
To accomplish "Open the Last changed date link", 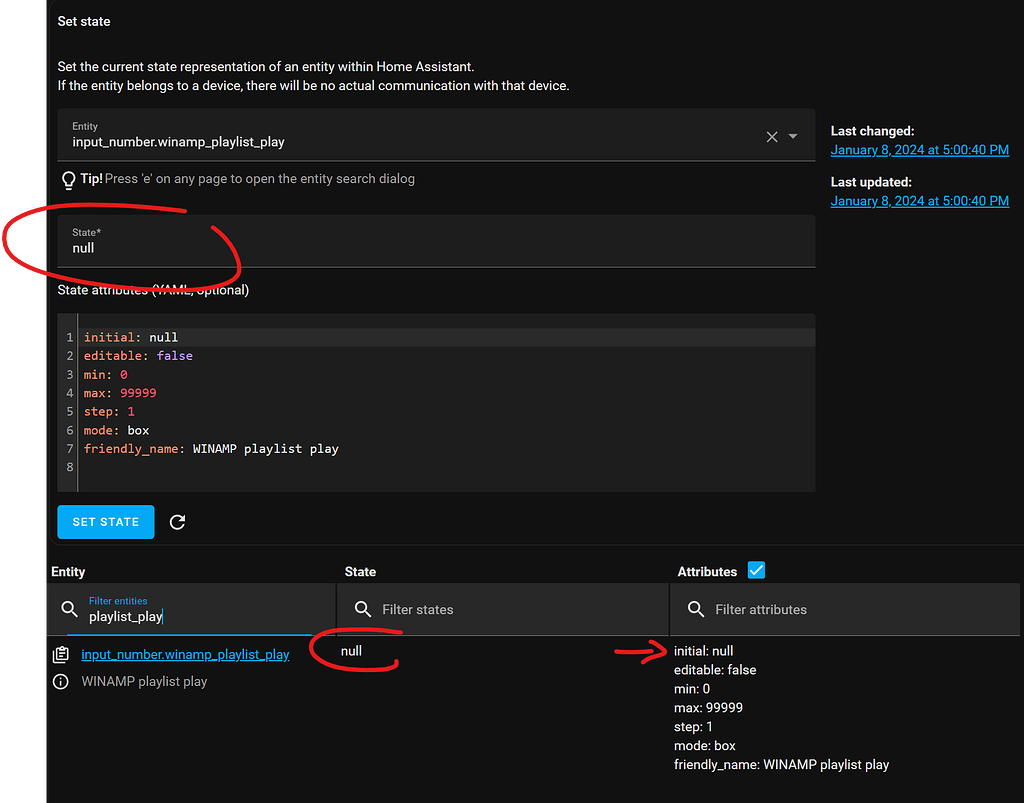I will click(920, 150).
